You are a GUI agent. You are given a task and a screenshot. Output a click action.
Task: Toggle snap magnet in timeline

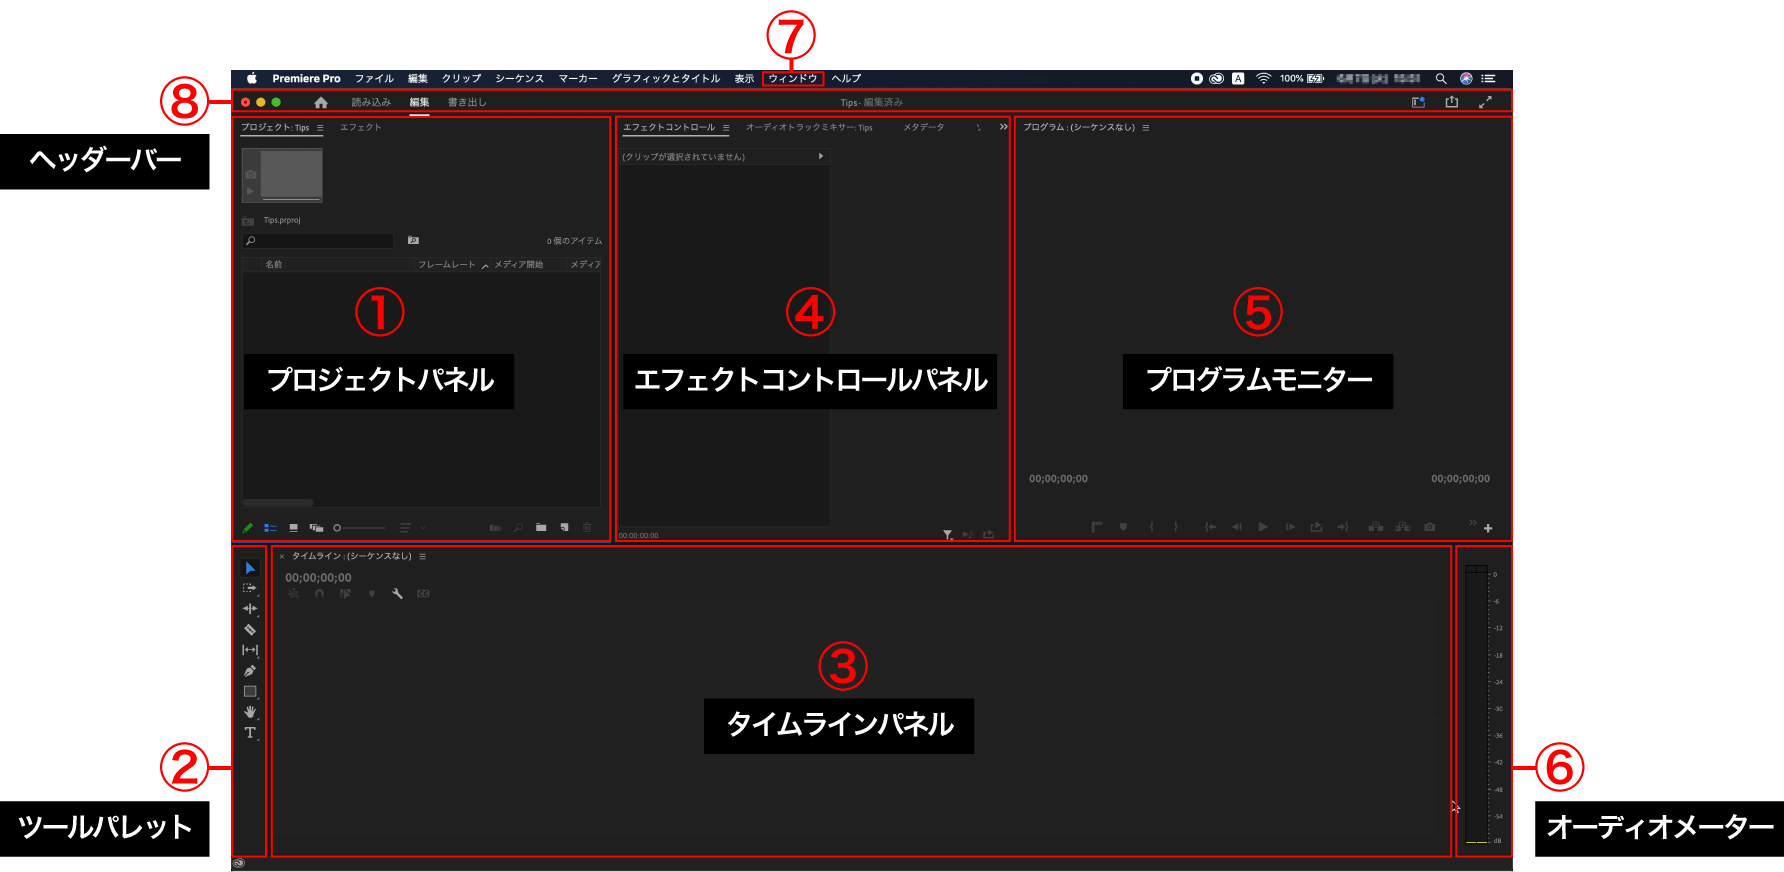(x=319, y=594)
